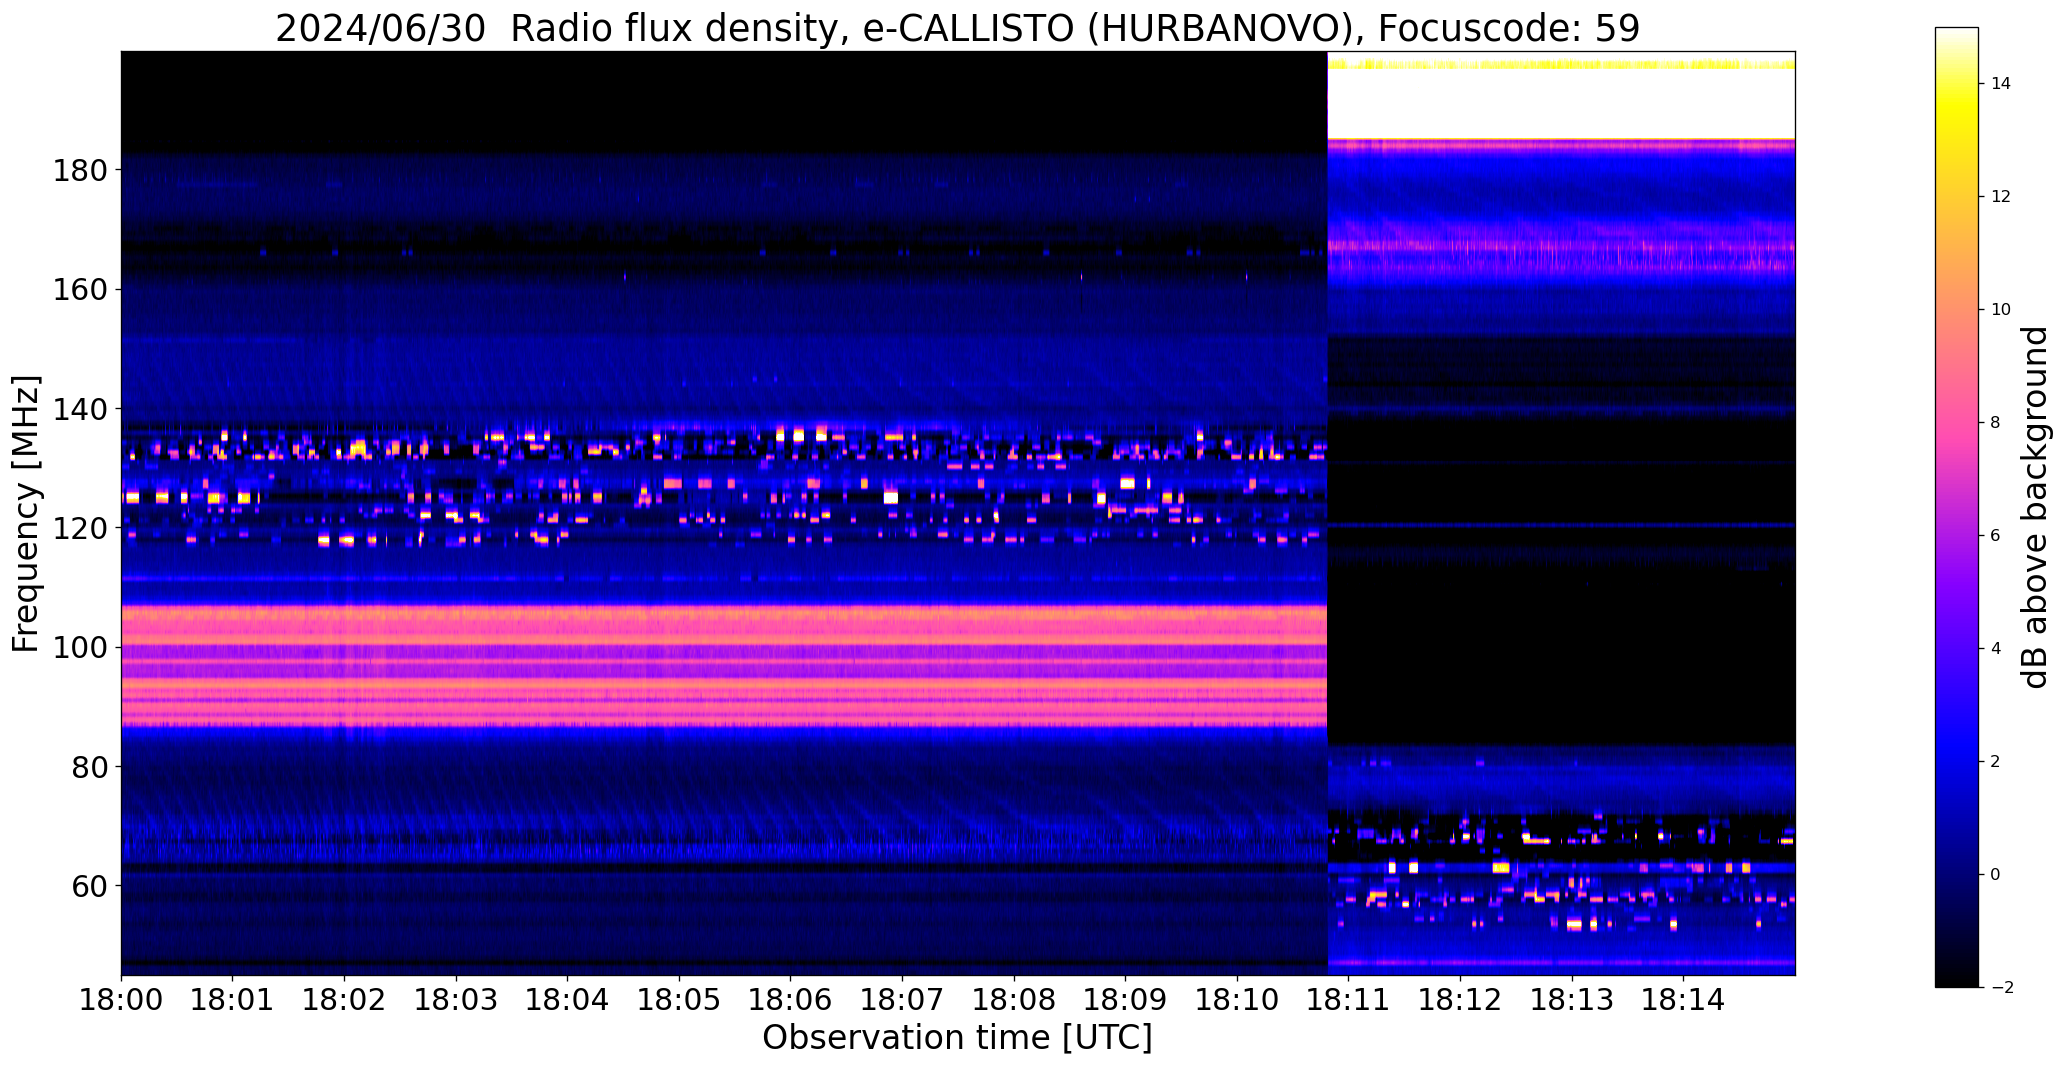2066x1067 pixels.
Task: Click the 18:06 time tick label
Action: point(791,999)
